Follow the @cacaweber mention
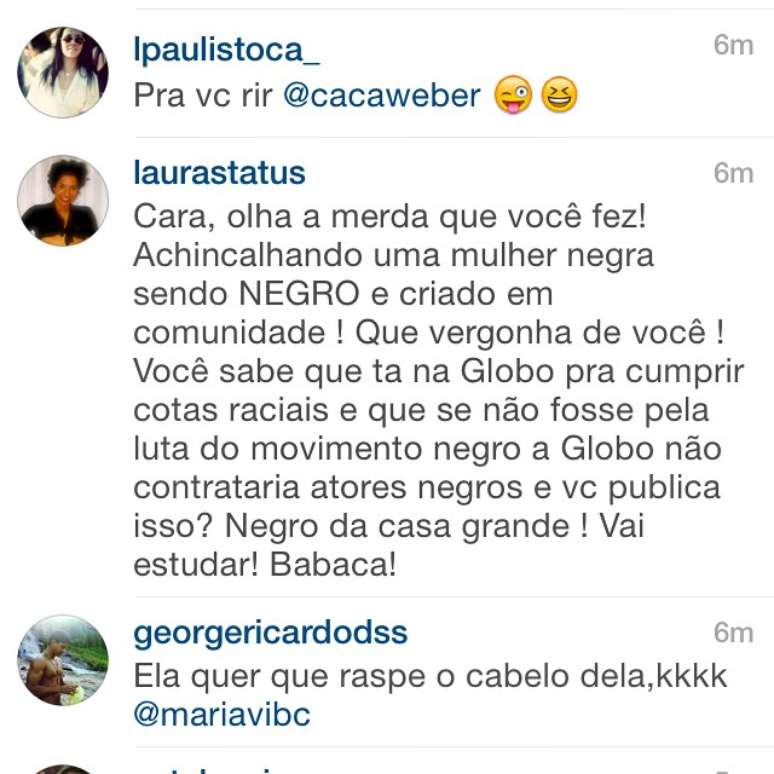 pyautogui.click(x=382, y=95)
